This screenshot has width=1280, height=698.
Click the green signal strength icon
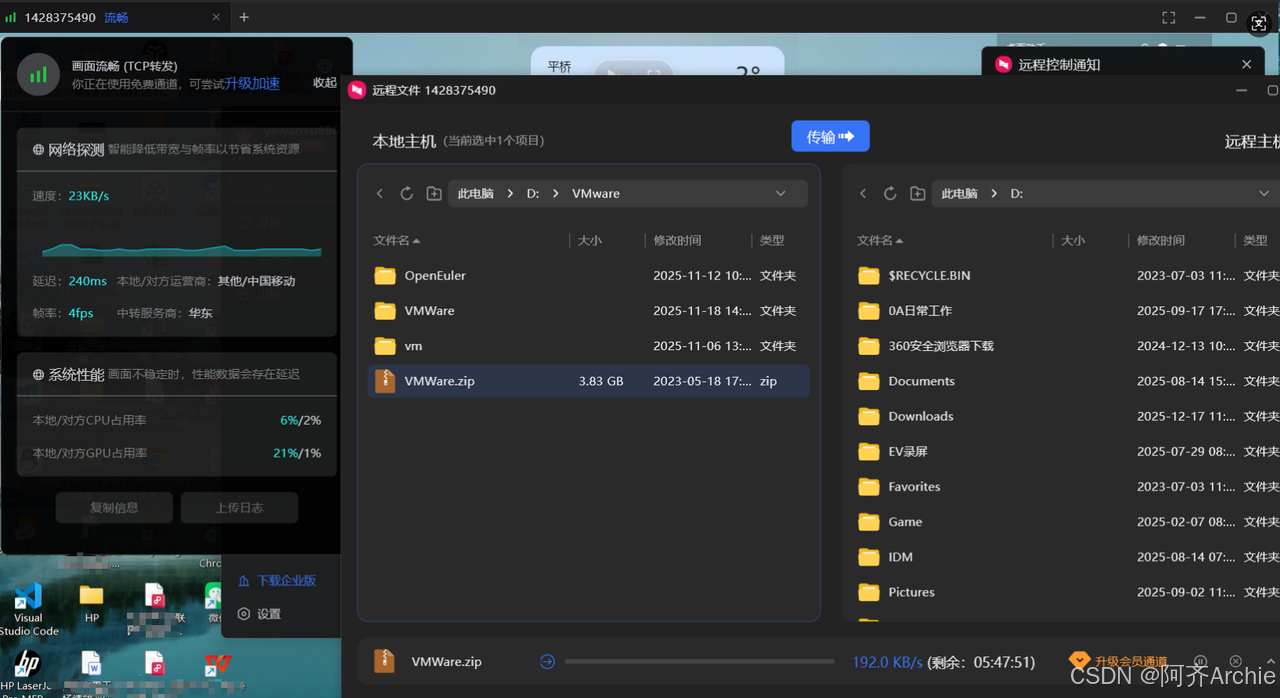38,74
